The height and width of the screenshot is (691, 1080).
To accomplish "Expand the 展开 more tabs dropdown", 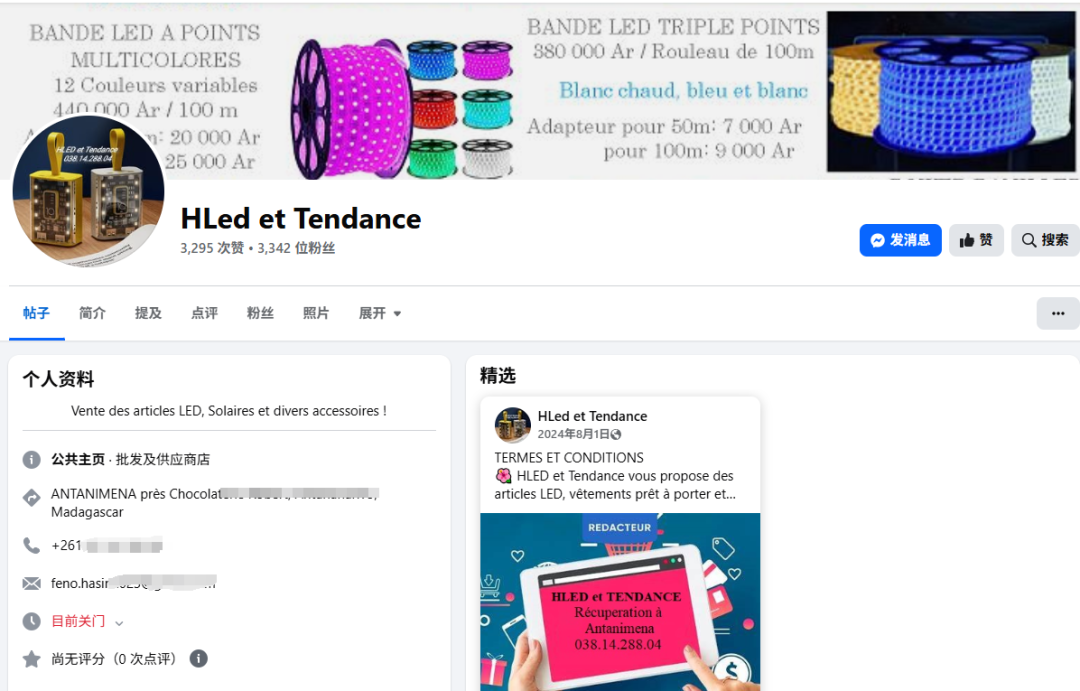I will tap(380, 313).
